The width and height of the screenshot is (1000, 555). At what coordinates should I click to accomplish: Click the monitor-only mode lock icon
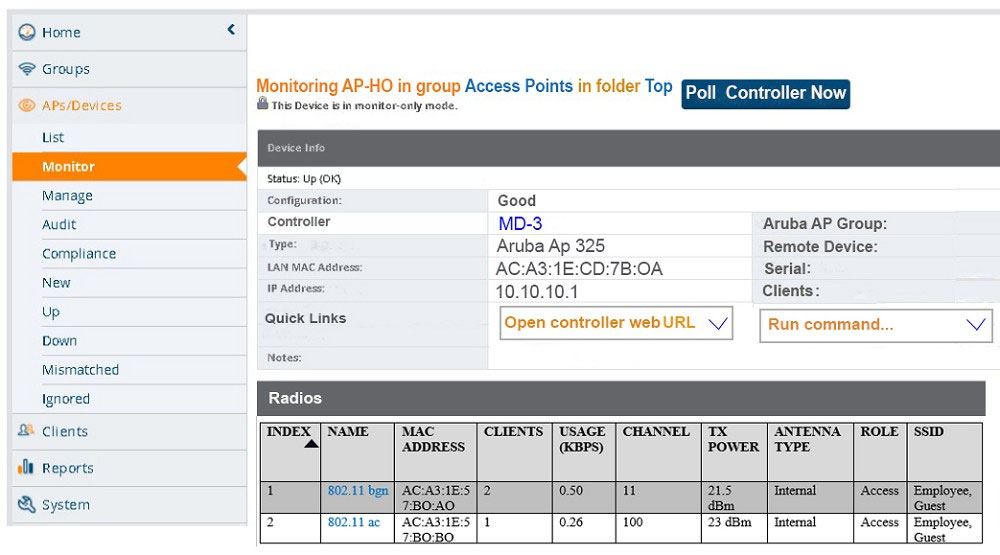(262, 103)
